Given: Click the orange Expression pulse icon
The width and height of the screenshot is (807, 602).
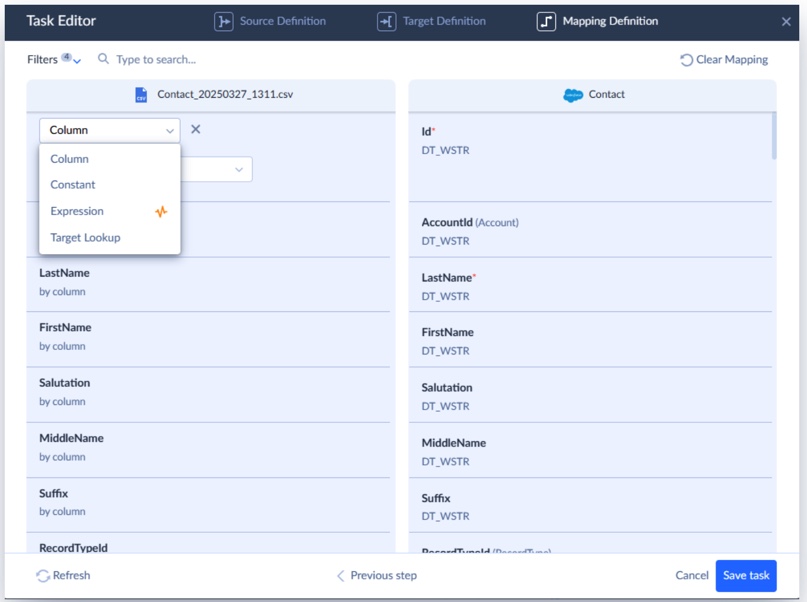Looking at the screenshot, I should click(x=161, y=211).
